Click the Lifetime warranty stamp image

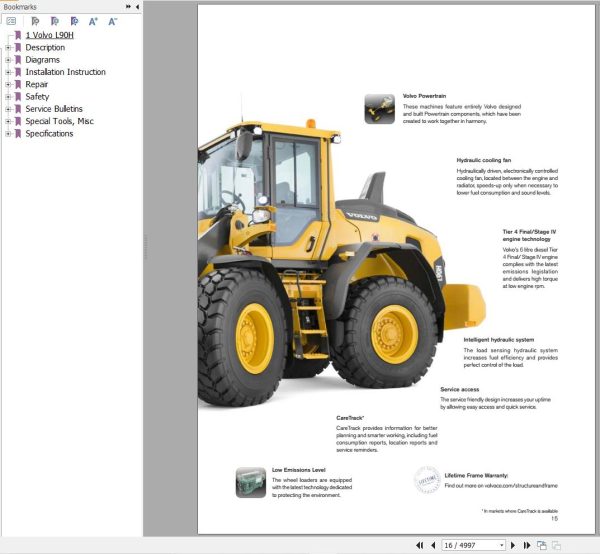(427, 480)
